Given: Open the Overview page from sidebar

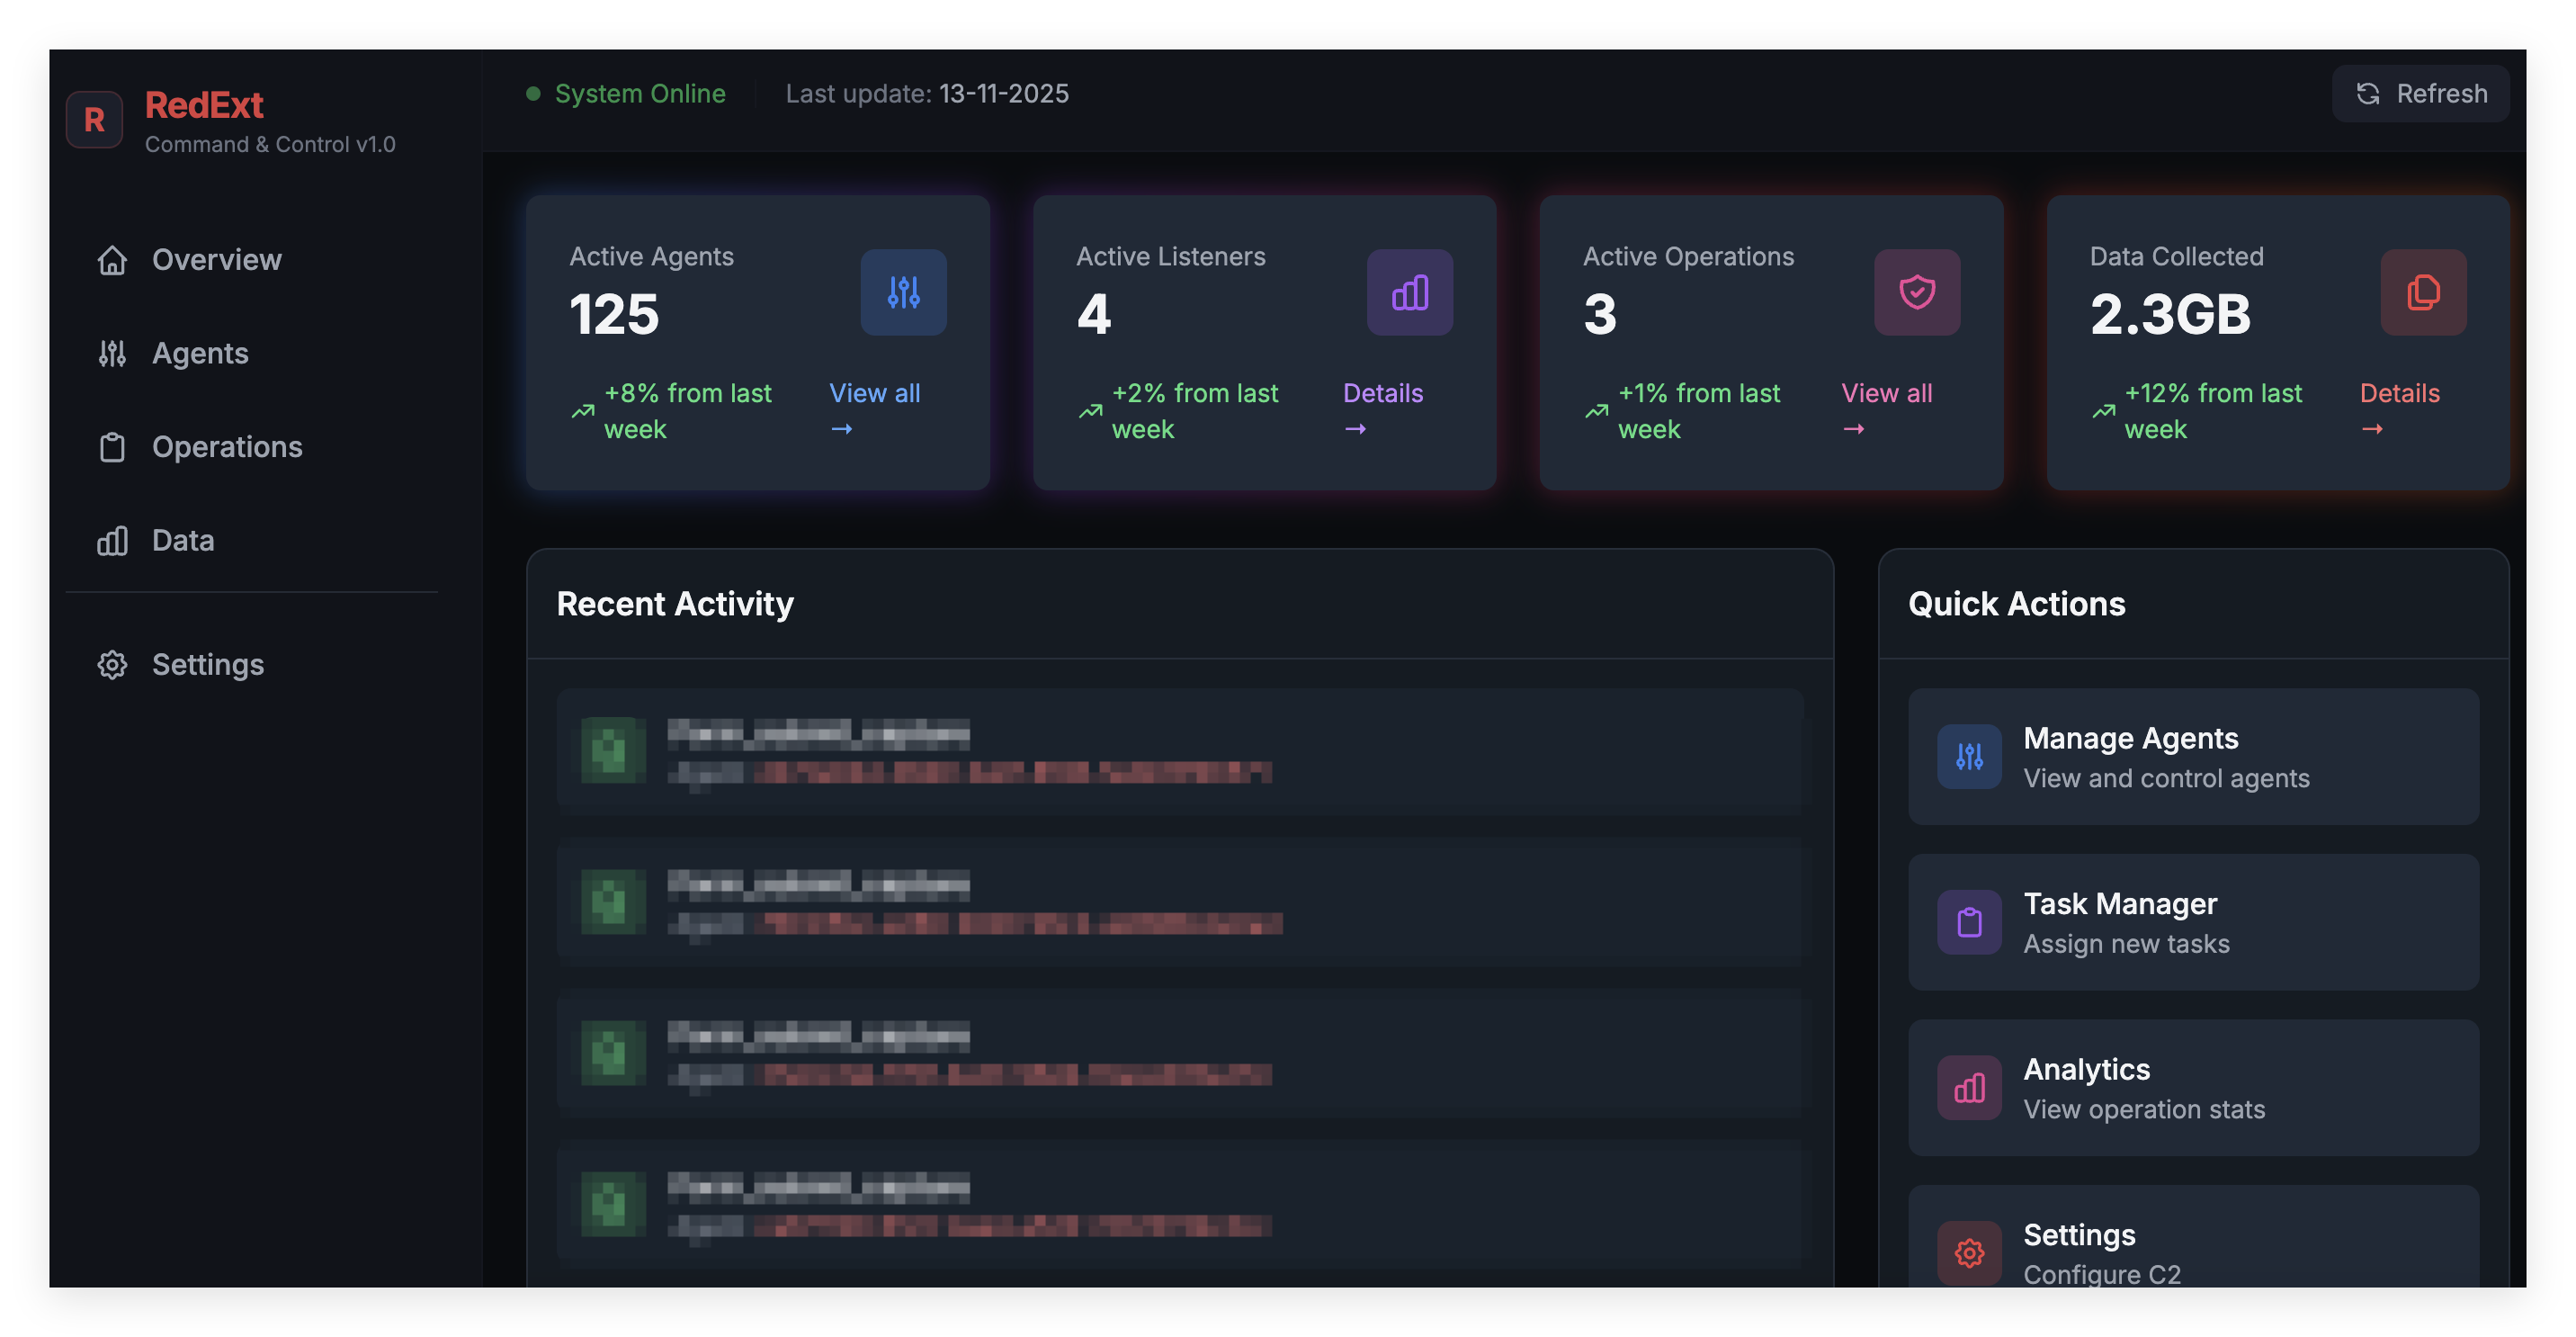Looking at the screenshot, I should point(216,260).
